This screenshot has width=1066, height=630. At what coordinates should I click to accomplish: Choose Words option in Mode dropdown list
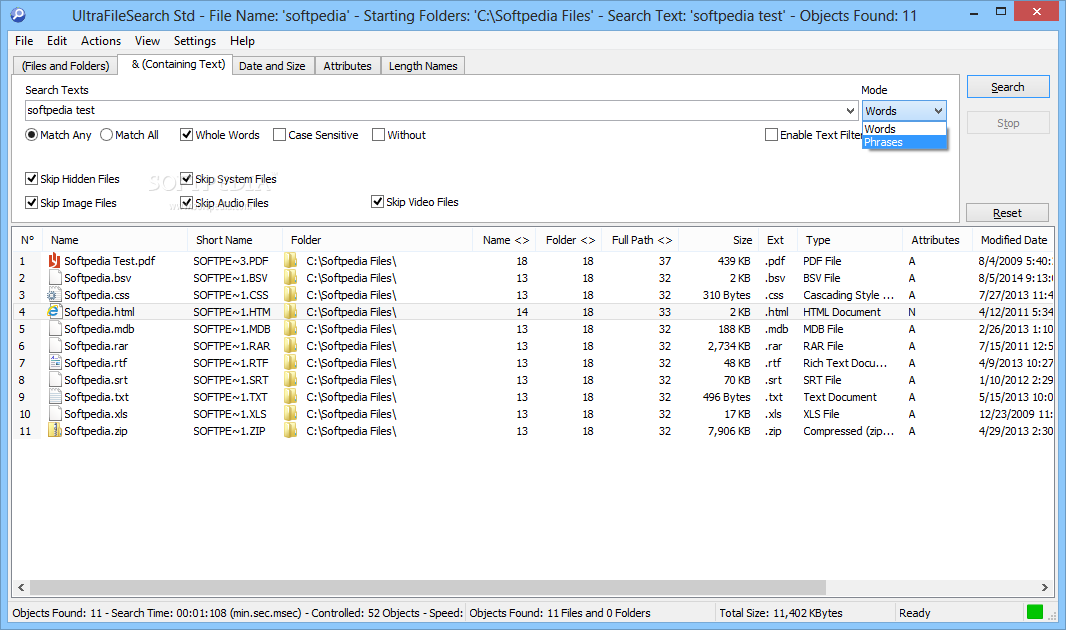click(x=904, y=129)
